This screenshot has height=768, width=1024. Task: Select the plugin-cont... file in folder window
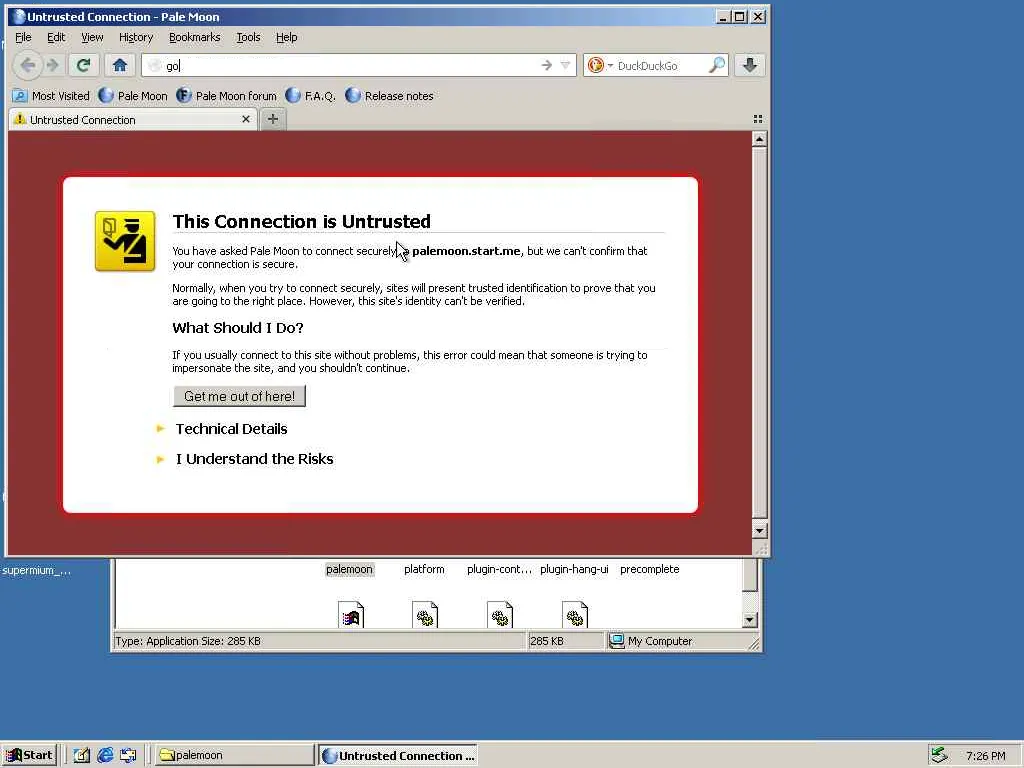(499, 569)
